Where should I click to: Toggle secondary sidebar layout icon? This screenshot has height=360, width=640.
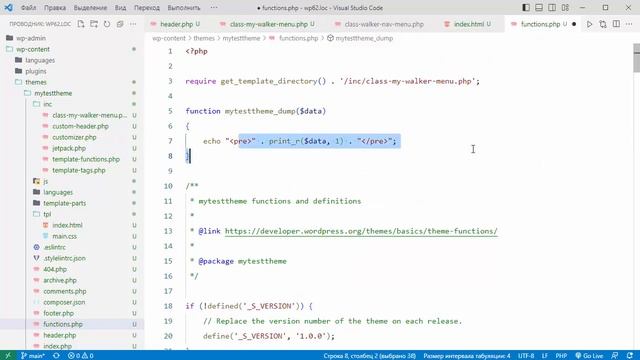552,7
